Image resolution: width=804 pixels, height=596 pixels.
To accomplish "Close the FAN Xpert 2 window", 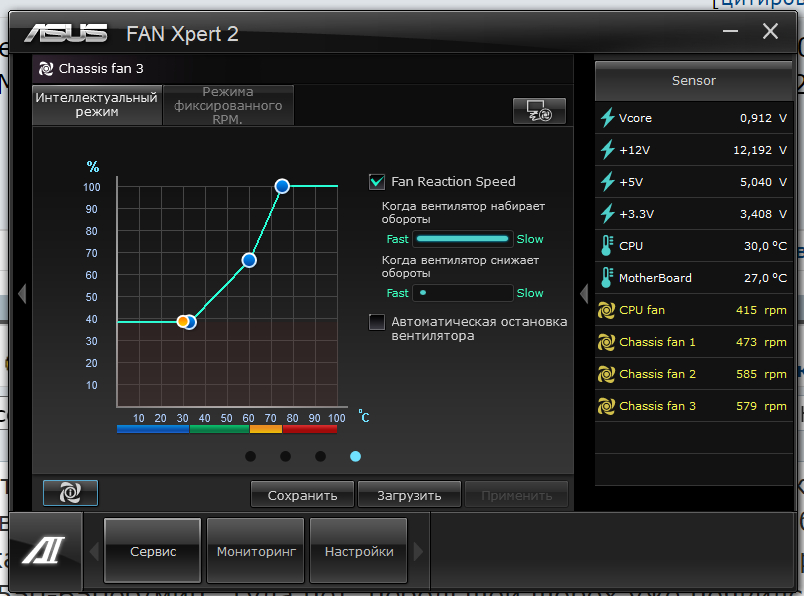I will coord(770,31).
